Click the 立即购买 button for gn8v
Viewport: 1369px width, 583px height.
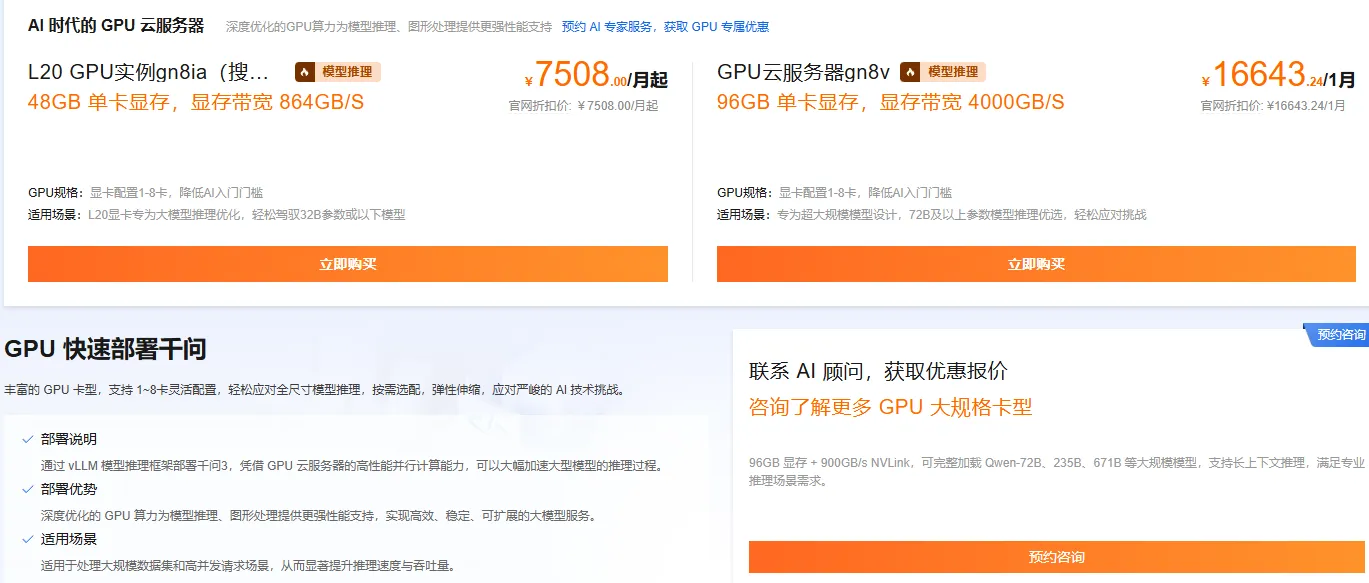tap(1036, 263)
